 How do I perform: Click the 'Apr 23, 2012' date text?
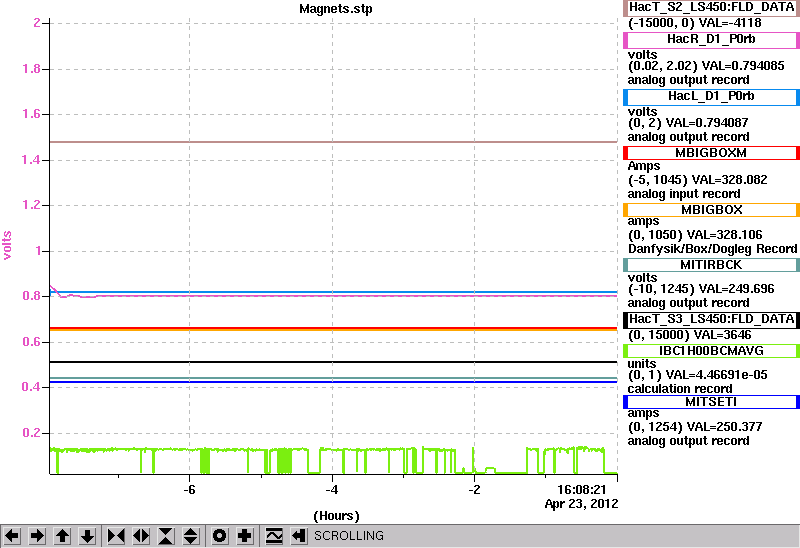click(581, 504)
